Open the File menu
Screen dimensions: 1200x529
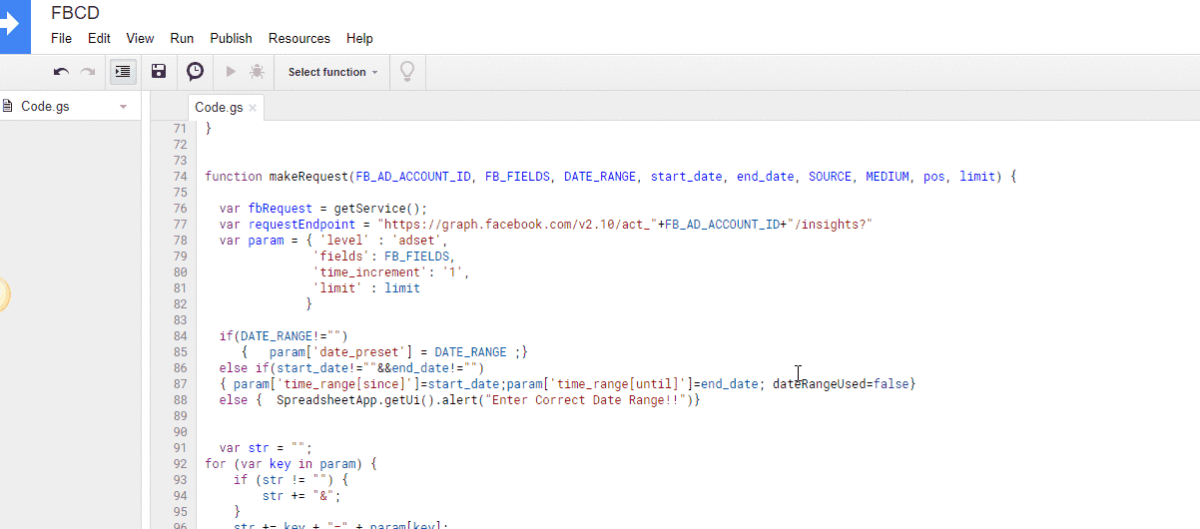pos(61,38)
